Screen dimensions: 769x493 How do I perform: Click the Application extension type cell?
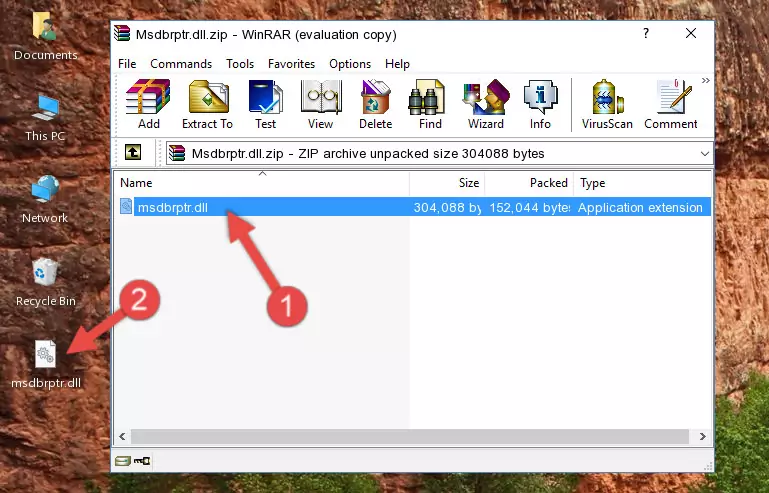pyautogui.click(x=640, y=207)
